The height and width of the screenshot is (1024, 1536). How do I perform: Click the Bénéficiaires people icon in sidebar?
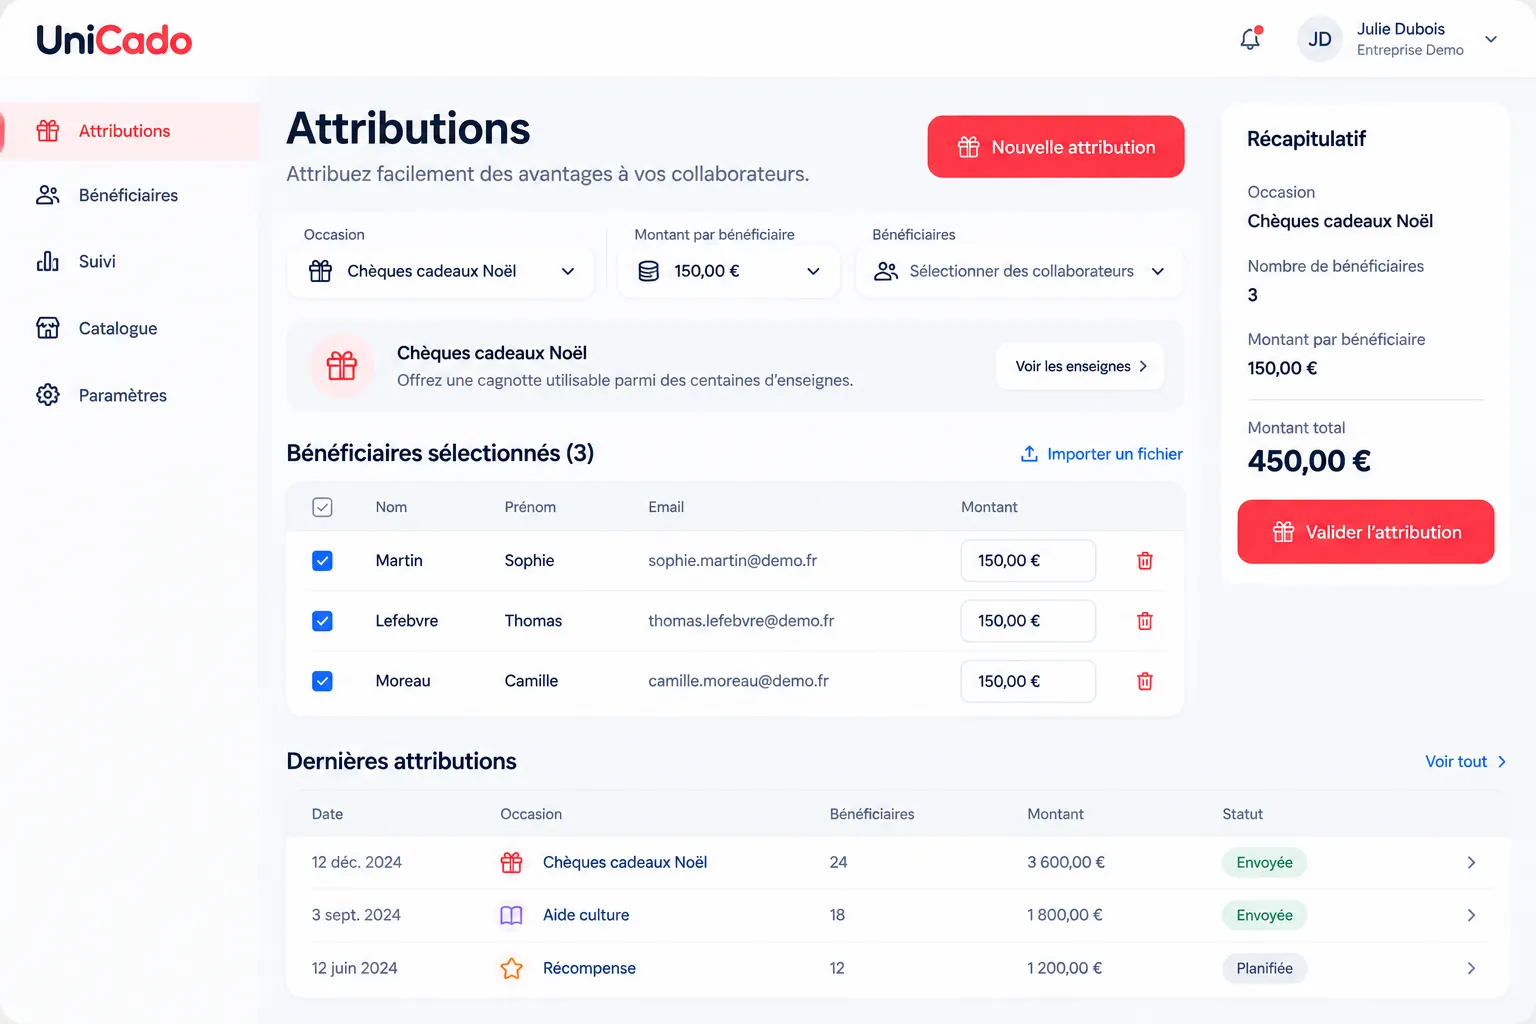[x=48, y=195]
